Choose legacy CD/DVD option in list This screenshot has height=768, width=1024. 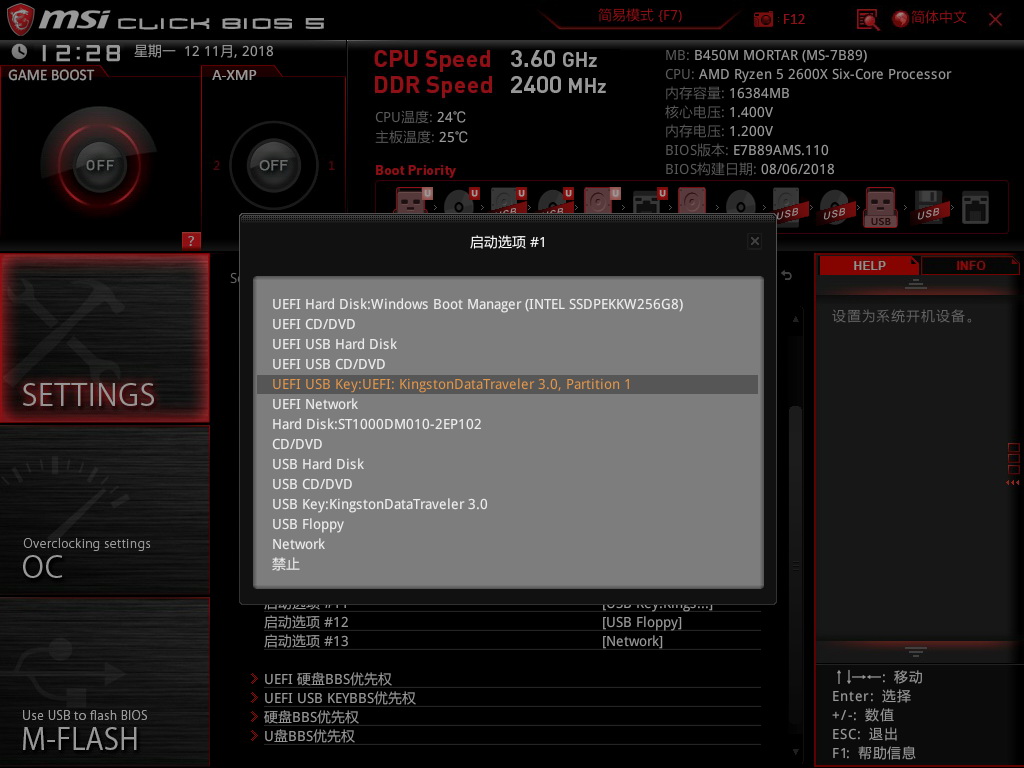point(507,444)
